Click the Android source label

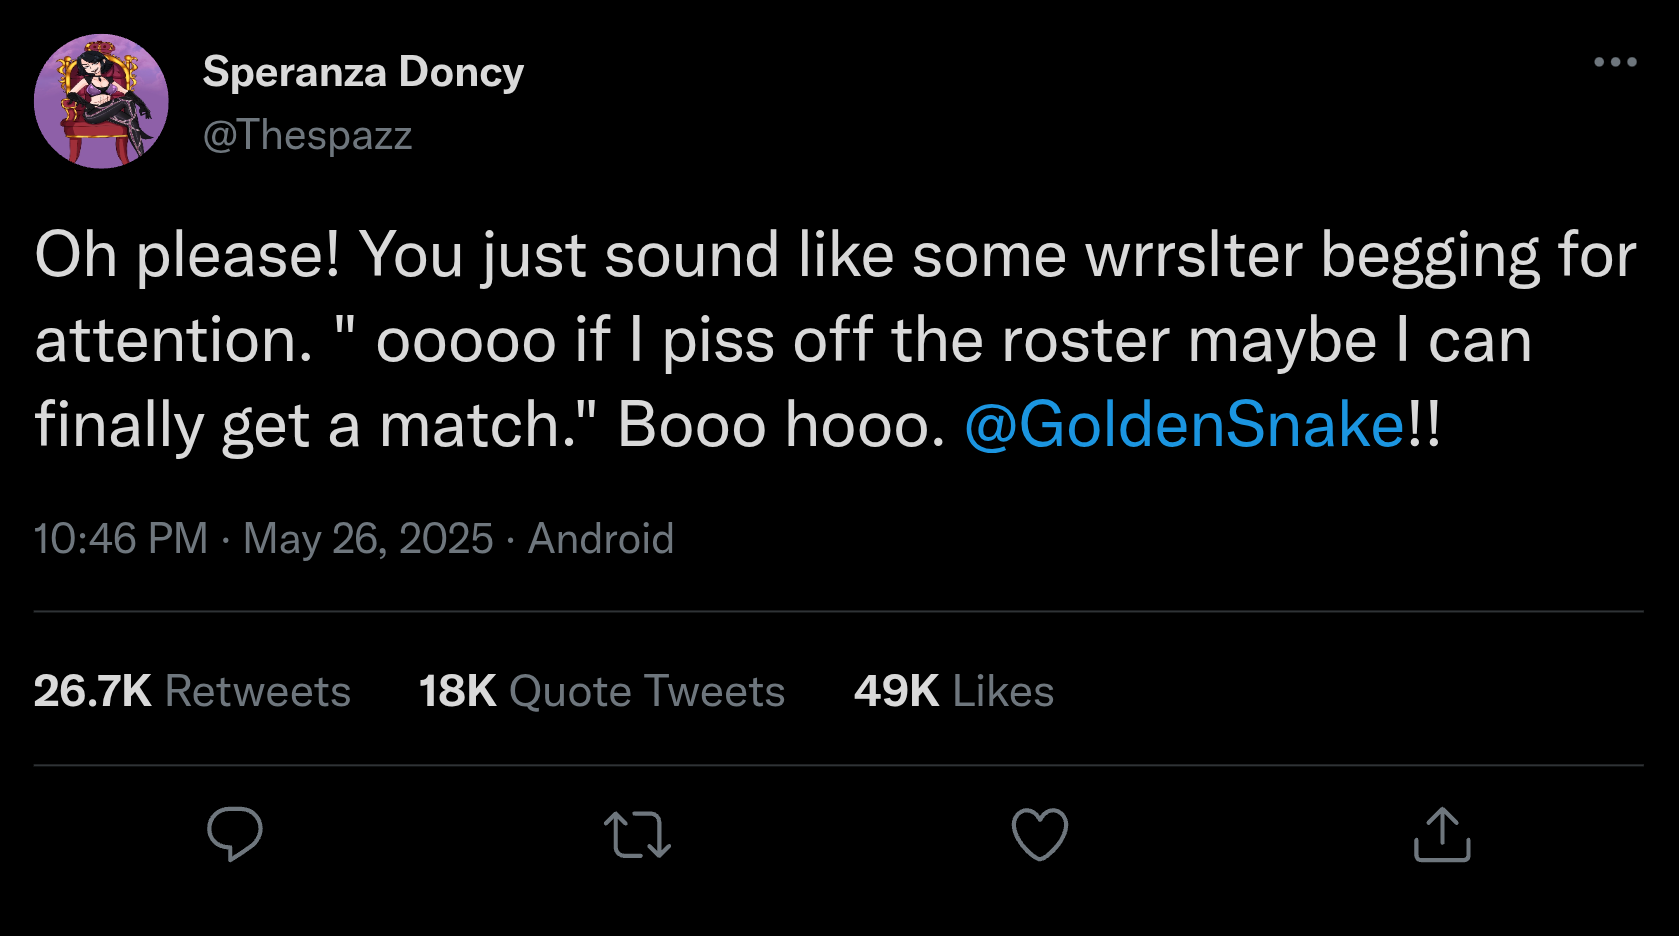(601, 539)
